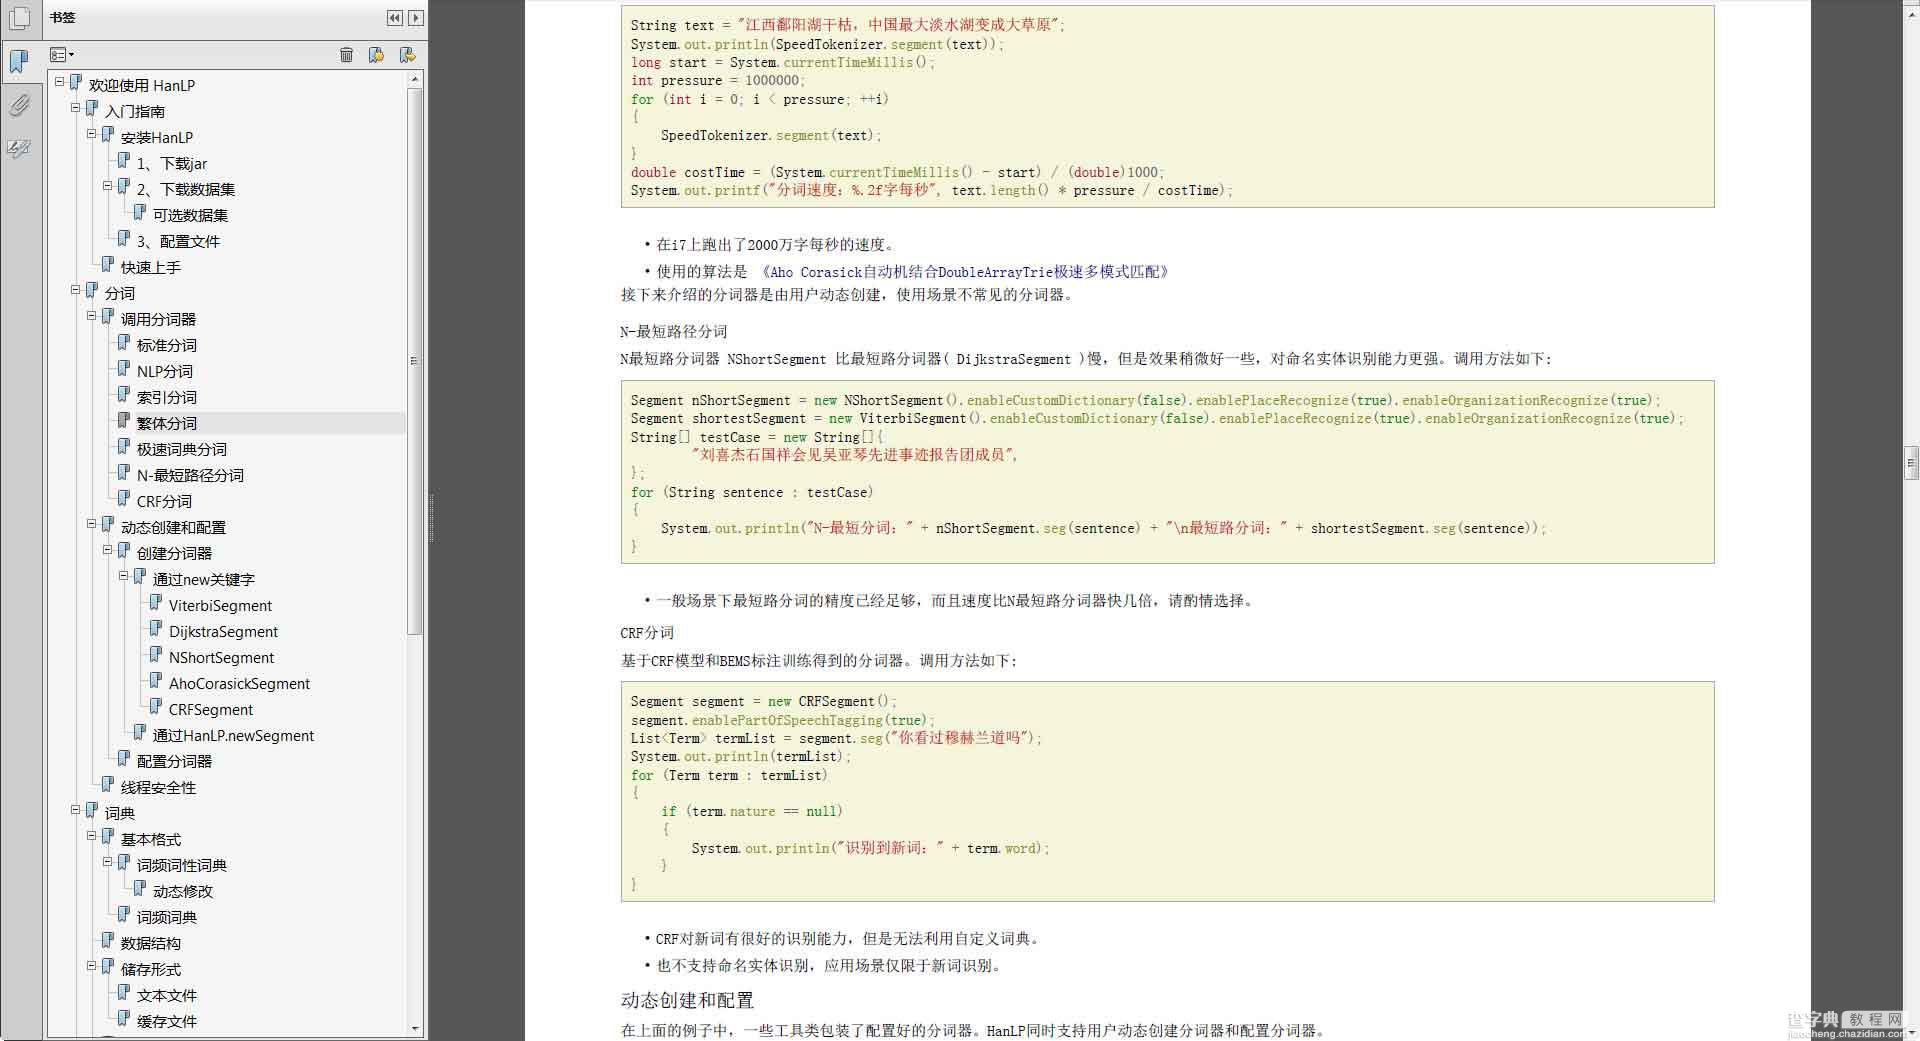Collapse the 储存形式 node
The image size is (1920, 1041).
tap(92, 966)
